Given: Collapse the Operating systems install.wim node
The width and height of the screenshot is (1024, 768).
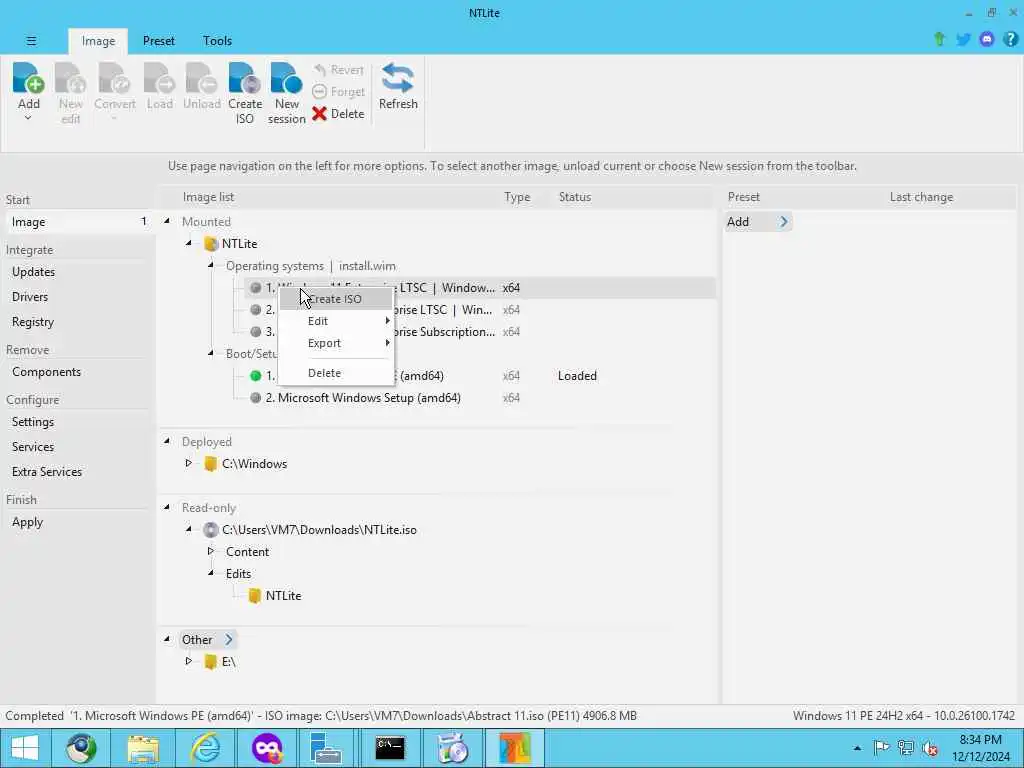Looking at the screenshot, I should 211,265.
